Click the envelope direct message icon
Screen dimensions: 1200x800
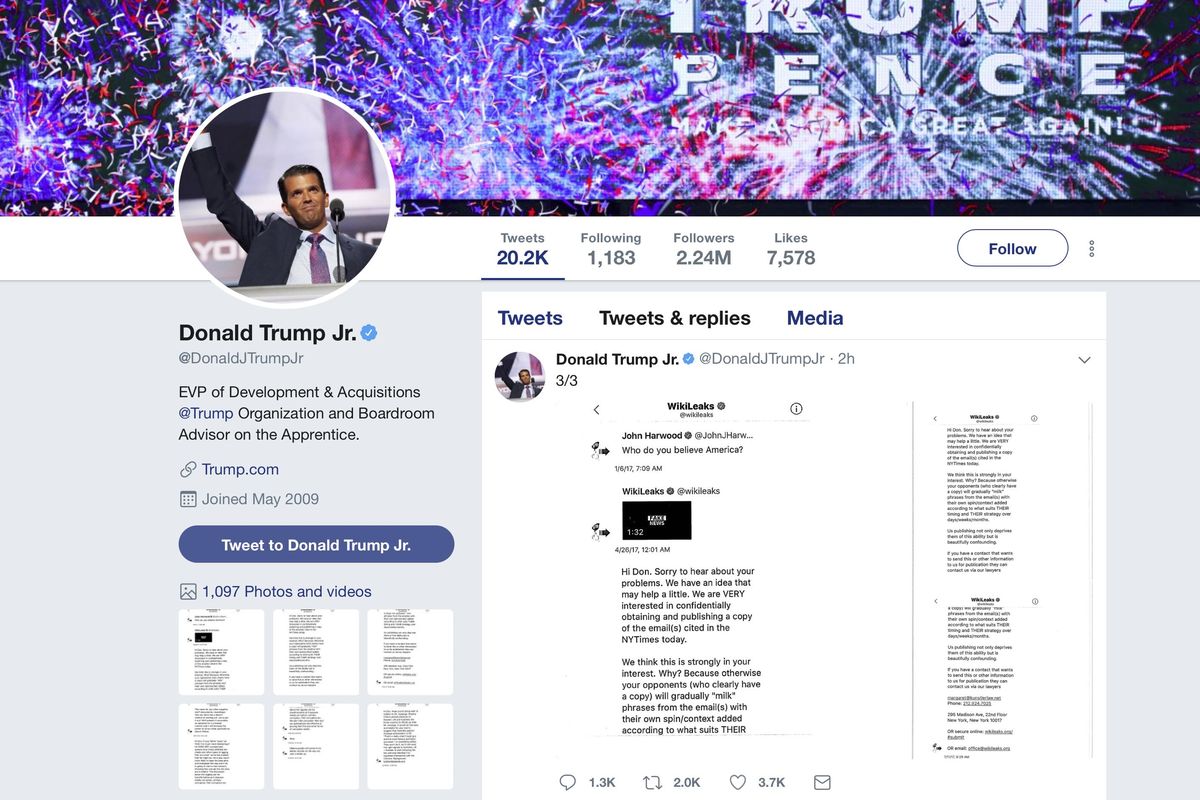(x=822, y=782)
